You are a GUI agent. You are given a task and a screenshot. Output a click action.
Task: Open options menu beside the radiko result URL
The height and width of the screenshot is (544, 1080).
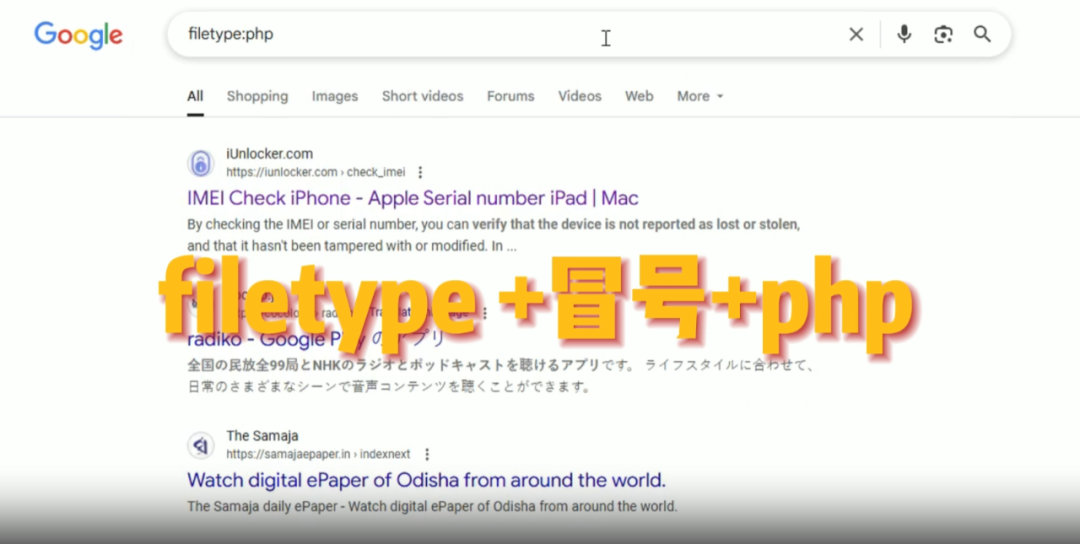point(484,313)
